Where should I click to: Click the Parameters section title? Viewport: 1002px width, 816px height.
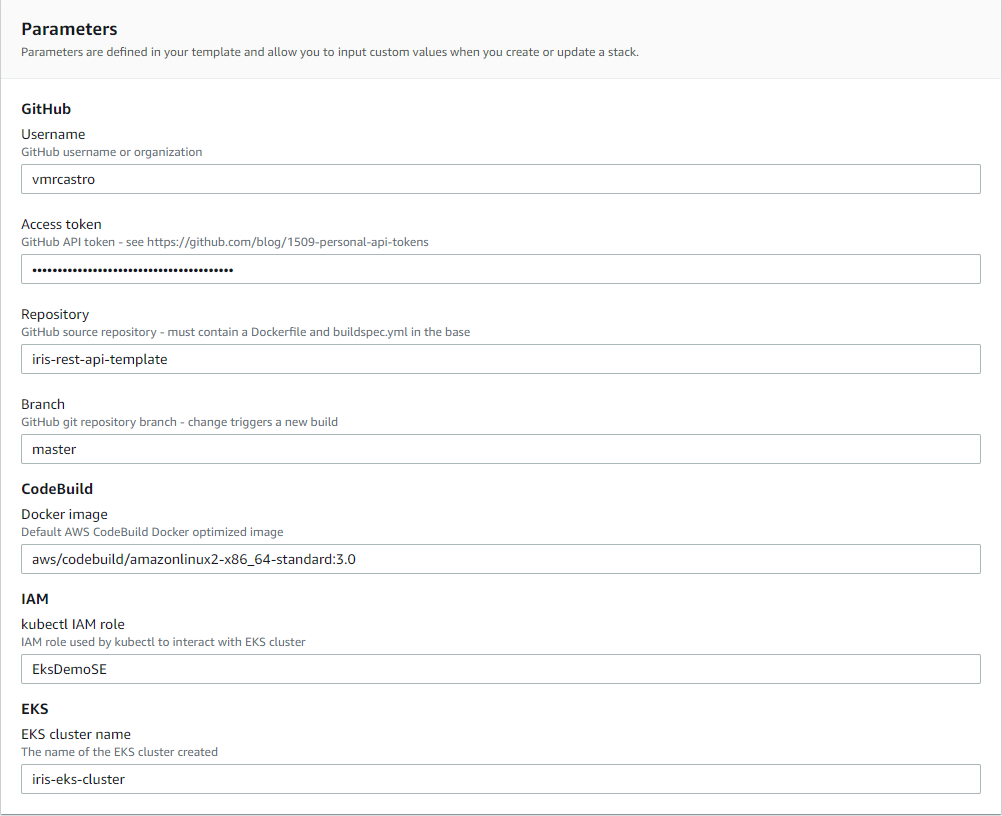click(x=69, y=29)
